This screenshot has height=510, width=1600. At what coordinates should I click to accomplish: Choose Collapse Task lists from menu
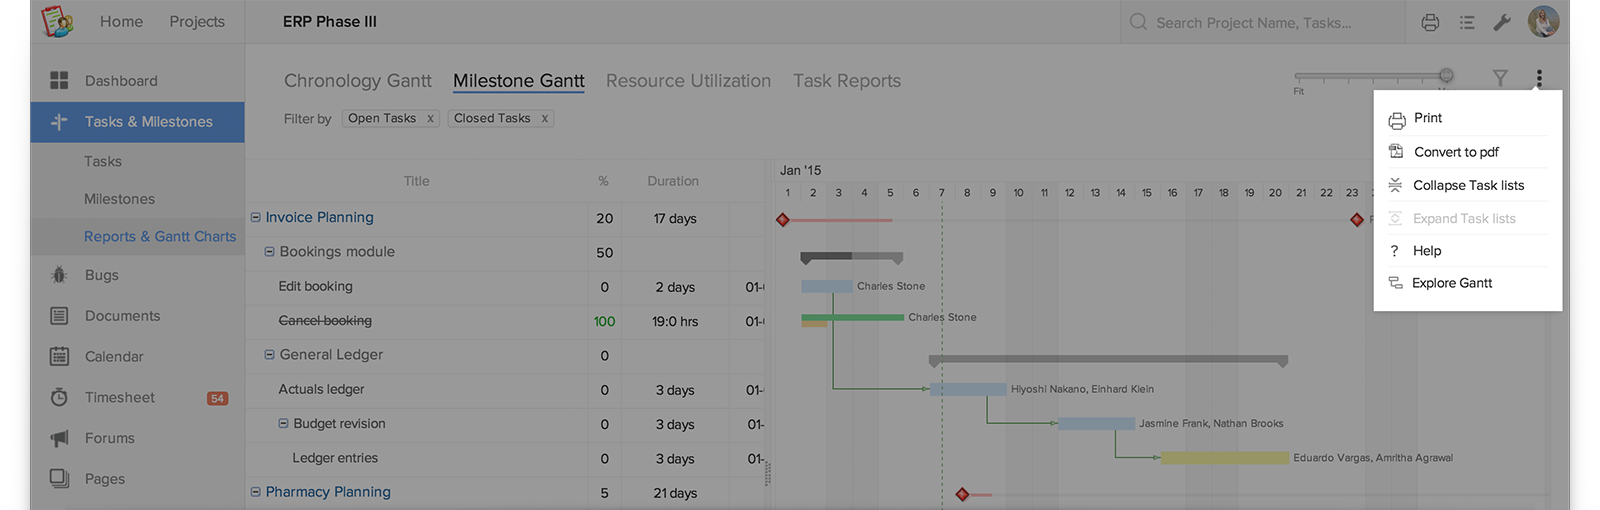tap(1468, 185)
